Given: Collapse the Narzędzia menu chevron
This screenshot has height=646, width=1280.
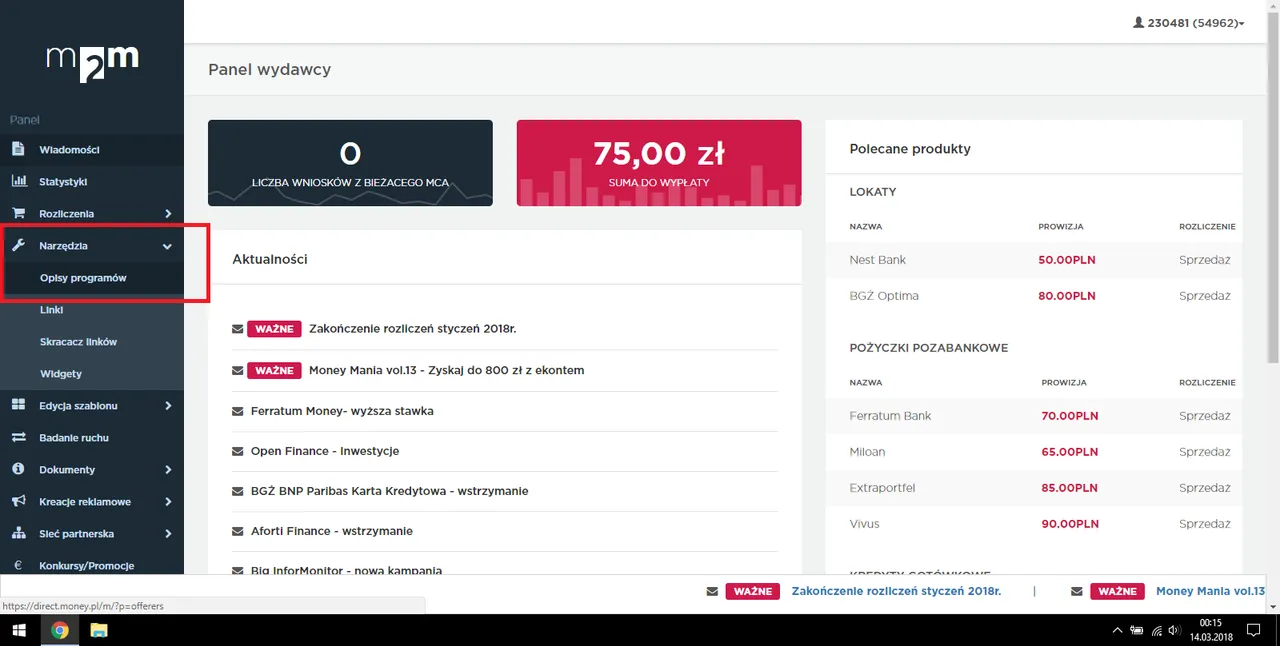Looking at the screenshot, I should (x=167, y=246).
